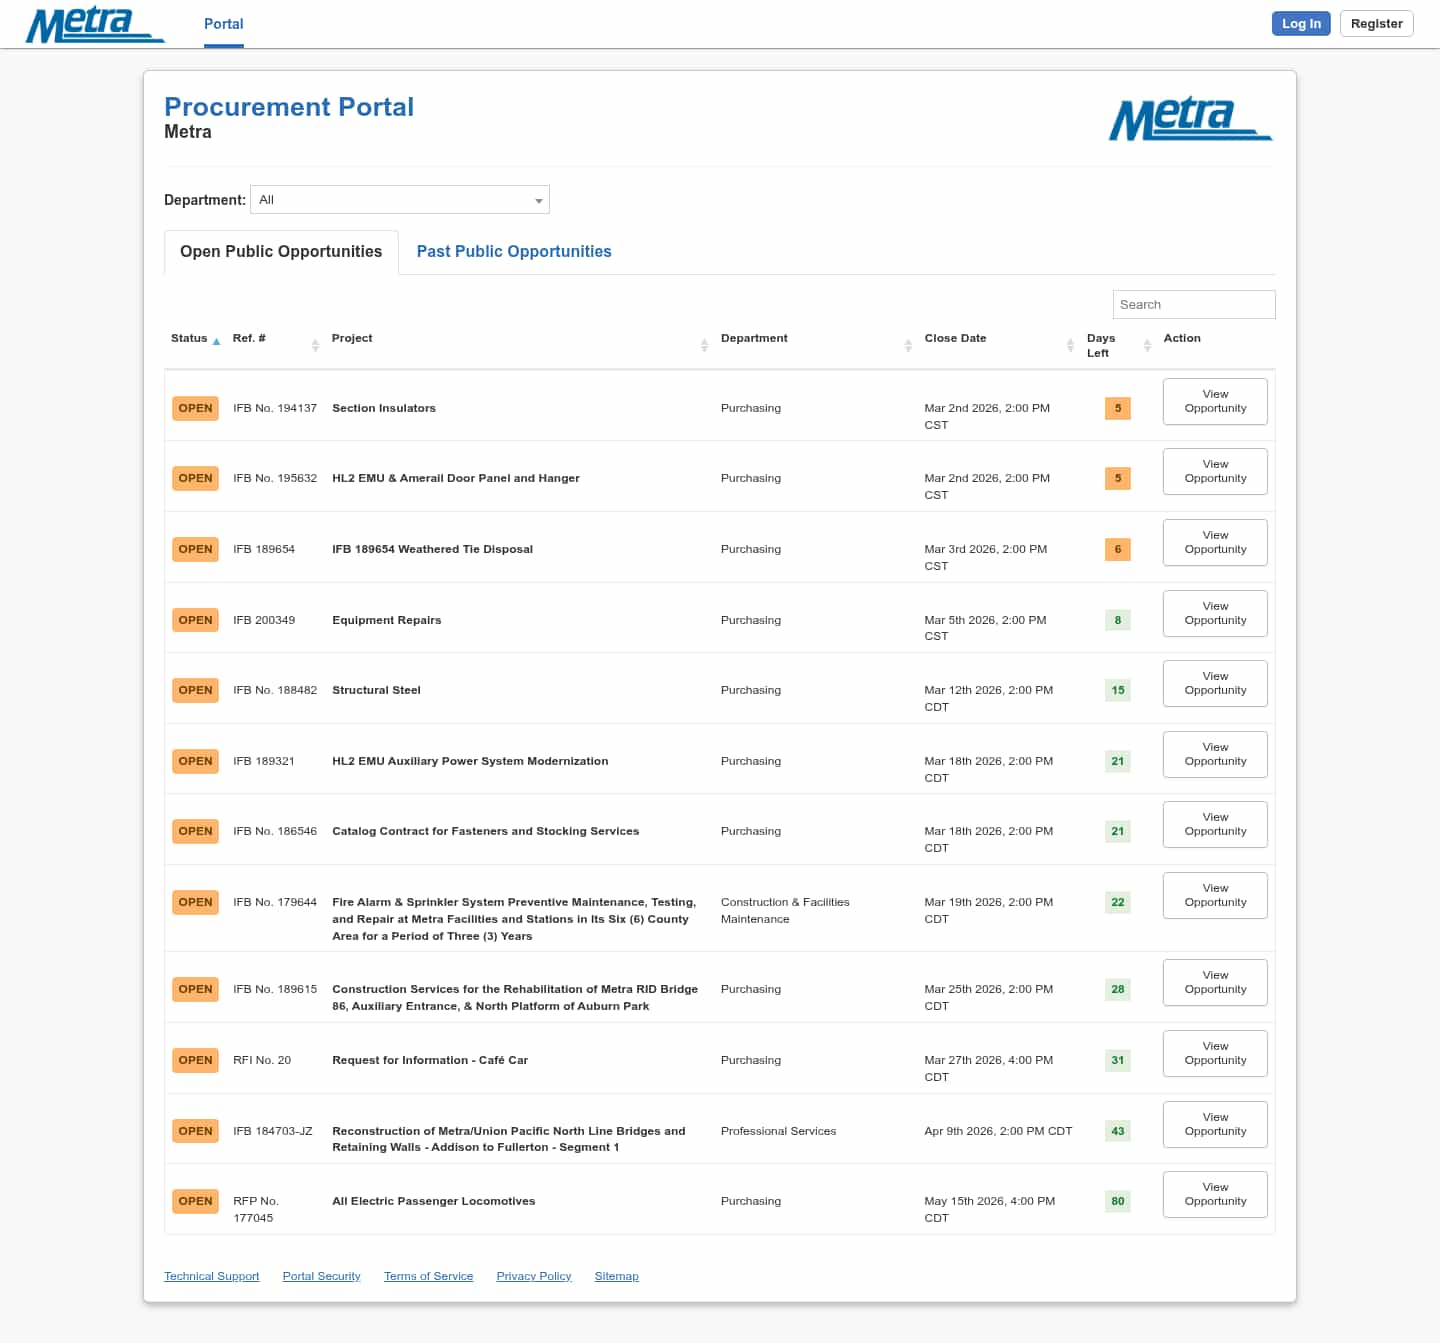Open the Portal navigation item
This screenshot has width=1440, height=1343.
pos(223,24)
